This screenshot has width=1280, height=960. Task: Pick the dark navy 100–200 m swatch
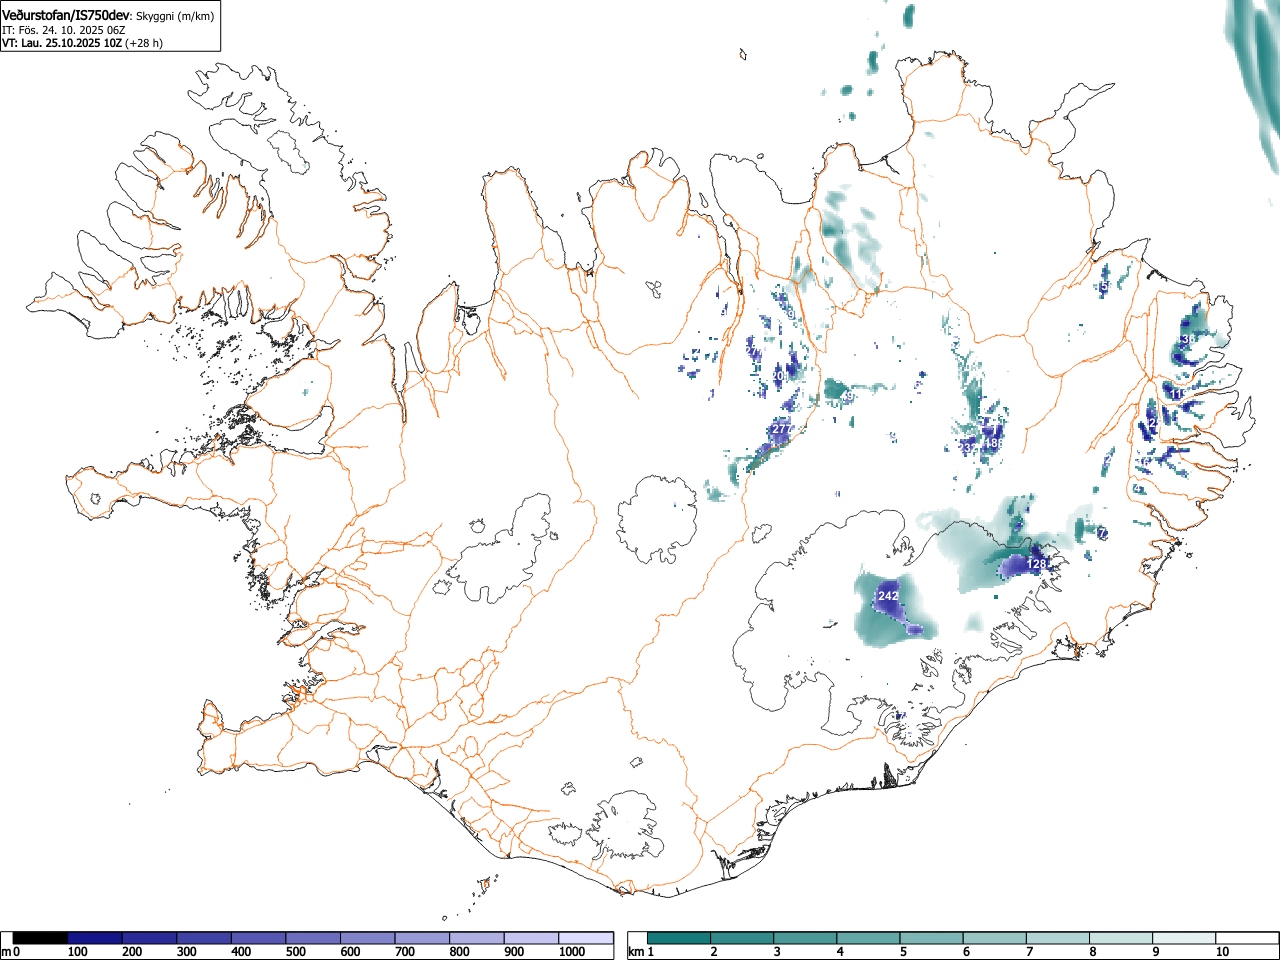(95, 938)
